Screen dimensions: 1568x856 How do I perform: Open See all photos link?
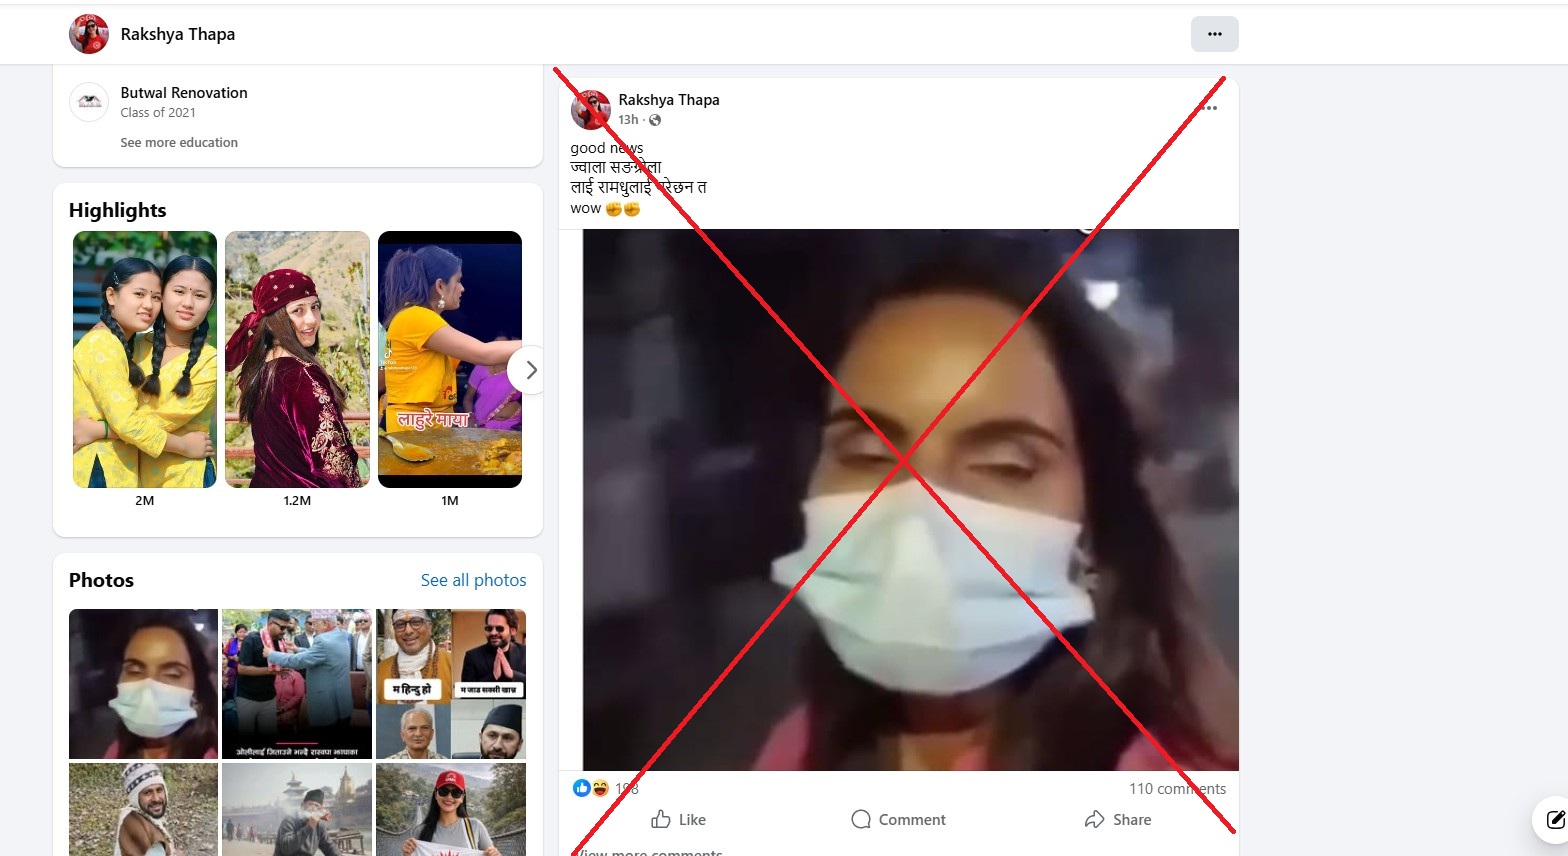(473, 580)
